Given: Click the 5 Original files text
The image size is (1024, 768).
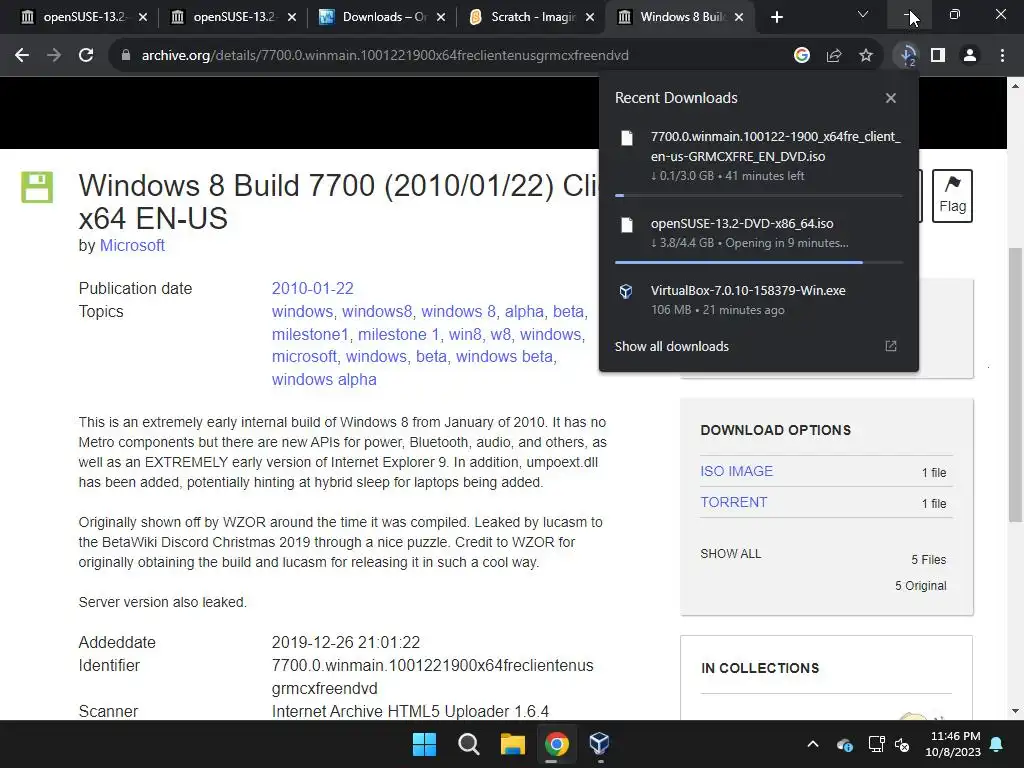Looking at the screenshot, I should pos(920,586).
